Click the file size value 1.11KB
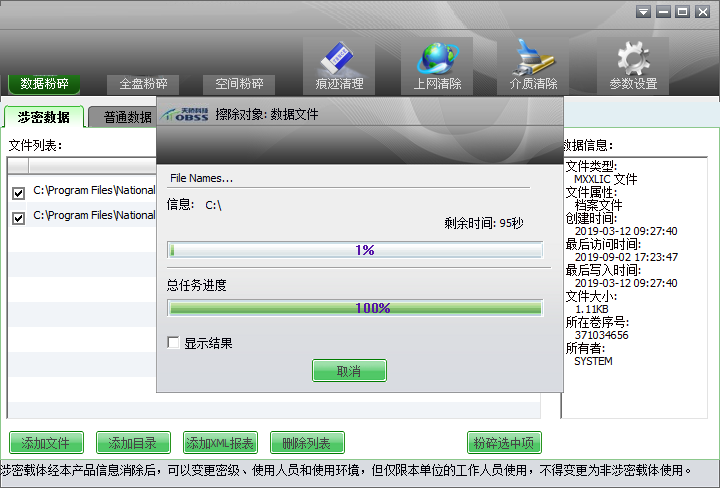Screen dimensions: 720x488 [x=592, y=309]
